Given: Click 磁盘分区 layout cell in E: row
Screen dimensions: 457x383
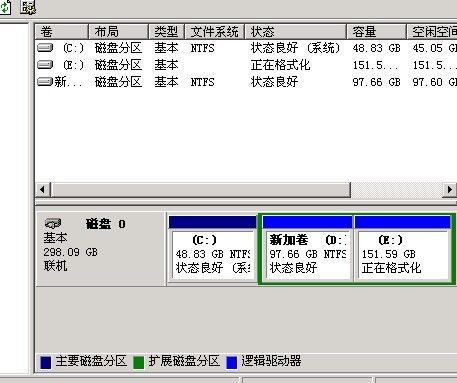Looking at the screenshot, I should click(x=118, y=65).
